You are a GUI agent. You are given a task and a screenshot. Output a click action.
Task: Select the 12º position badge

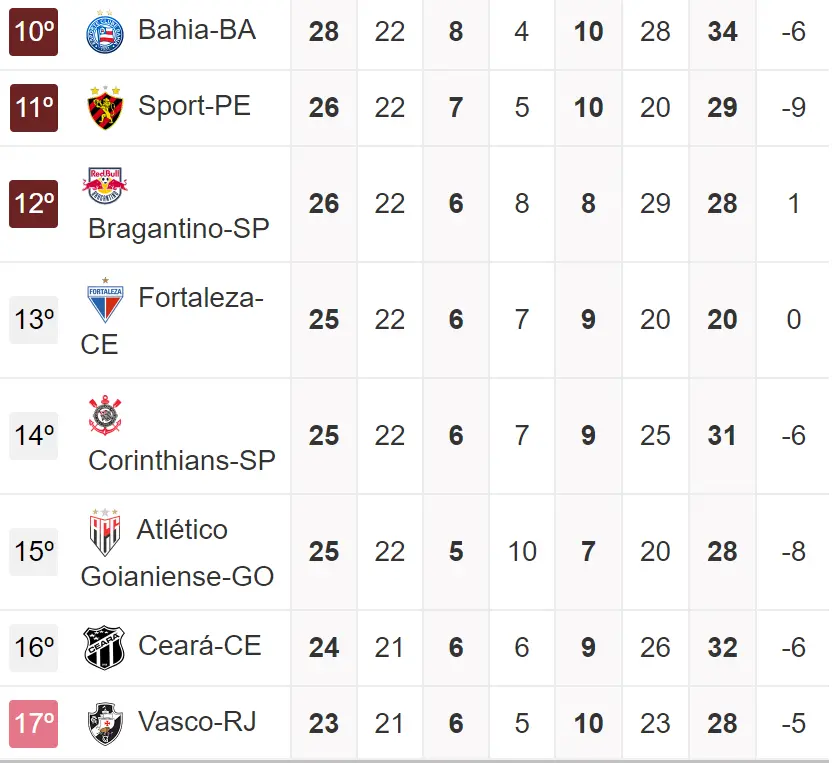pyautogui.click(x=34, y=204)
